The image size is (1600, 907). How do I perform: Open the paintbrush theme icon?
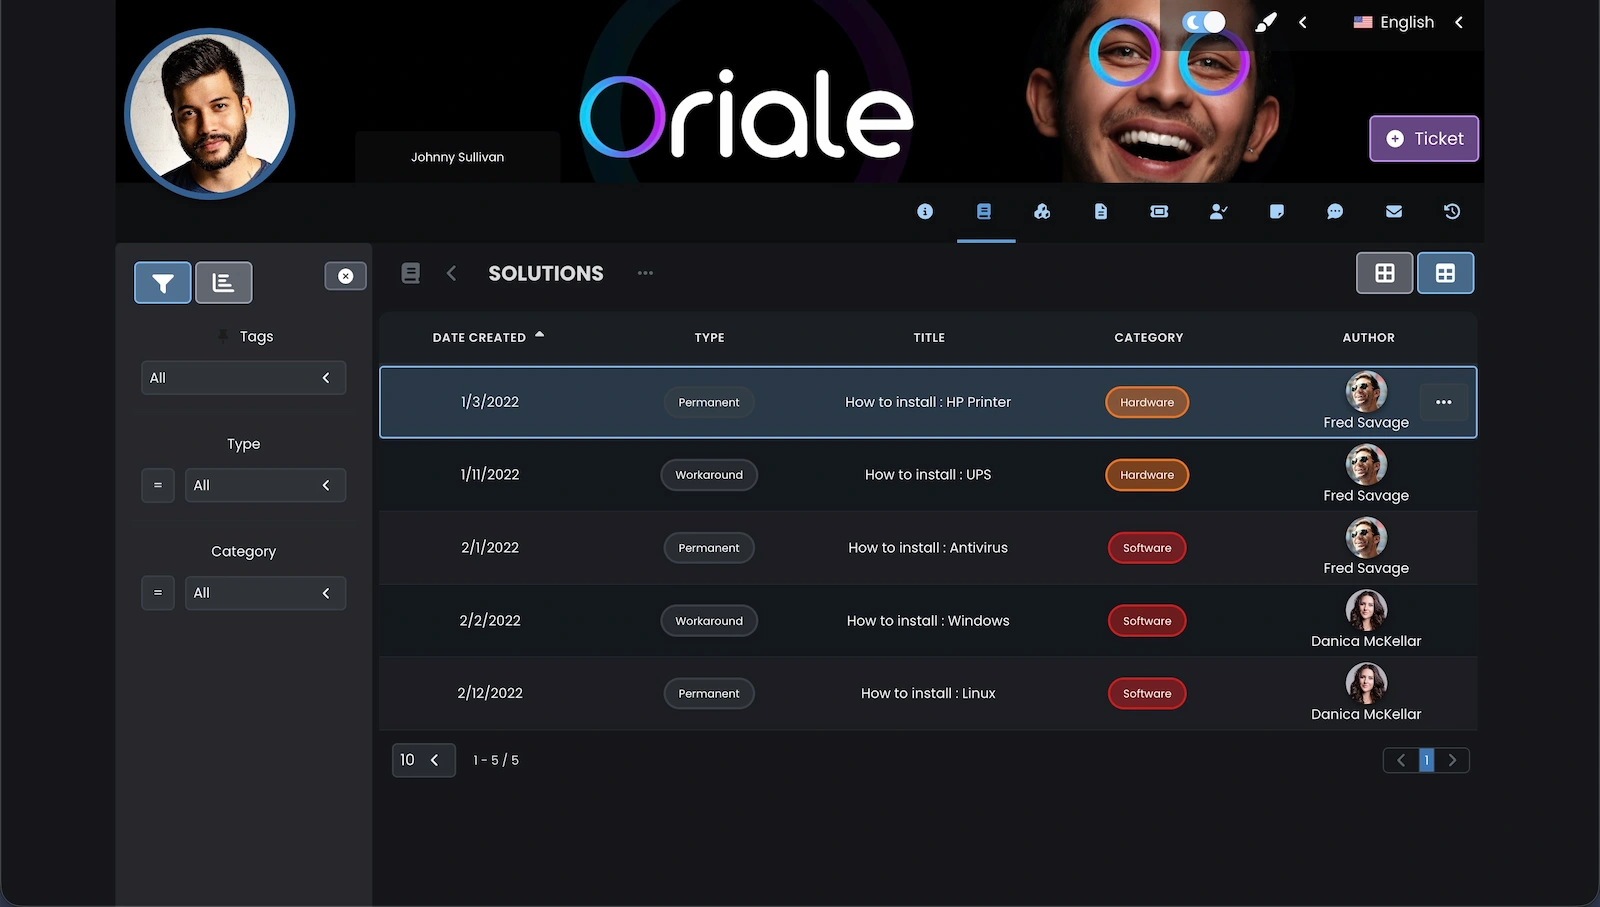(1266, 22)
